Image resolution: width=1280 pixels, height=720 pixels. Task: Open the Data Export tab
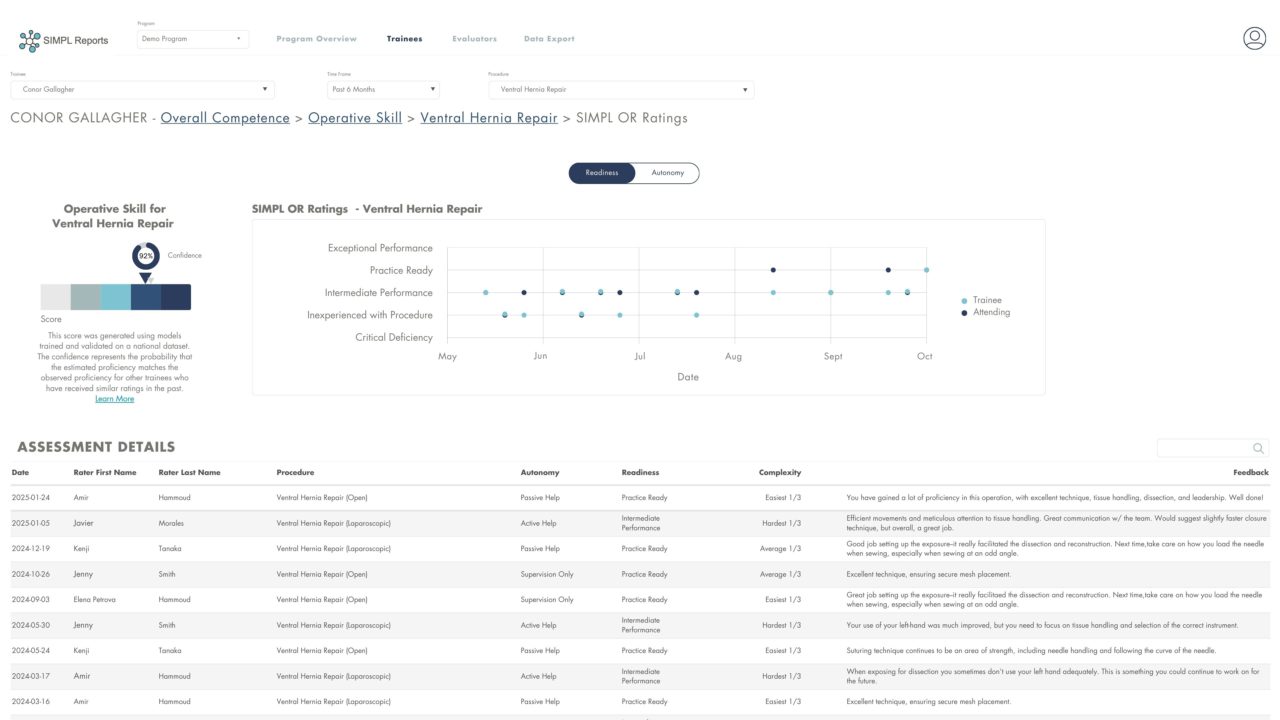pyautogui.click(x=549, y=39)
